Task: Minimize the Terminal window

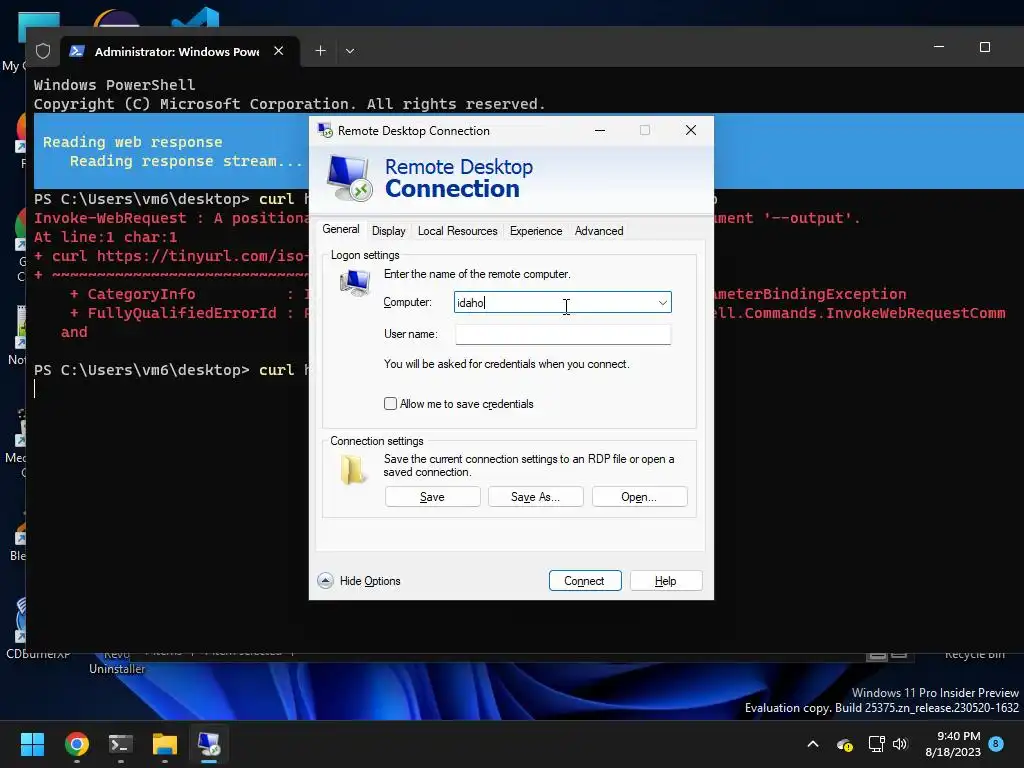Action: click(x=939, y=47)
